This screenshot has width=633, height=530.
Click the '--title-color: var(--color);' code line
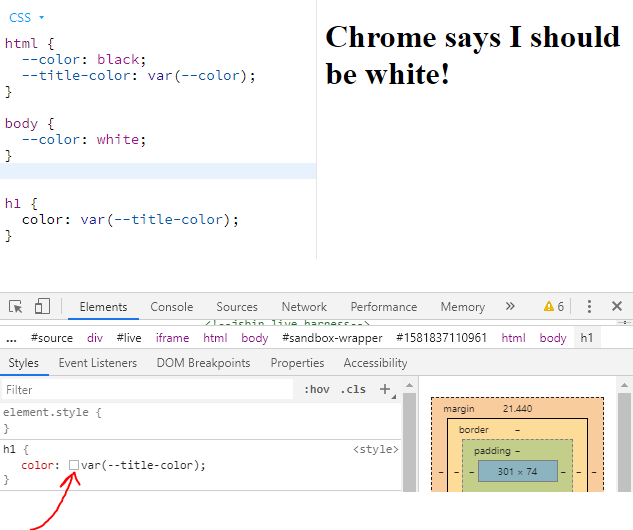click(138, 76)
